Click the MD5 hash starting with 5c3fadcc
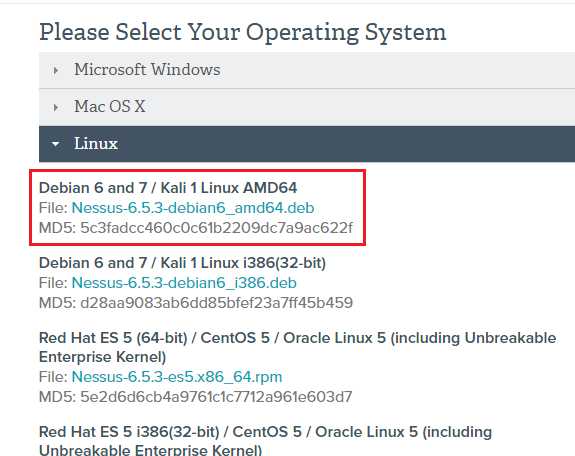The height and width of the screenshot is (456, 575). pyautogui.click(x=216, y=228)
